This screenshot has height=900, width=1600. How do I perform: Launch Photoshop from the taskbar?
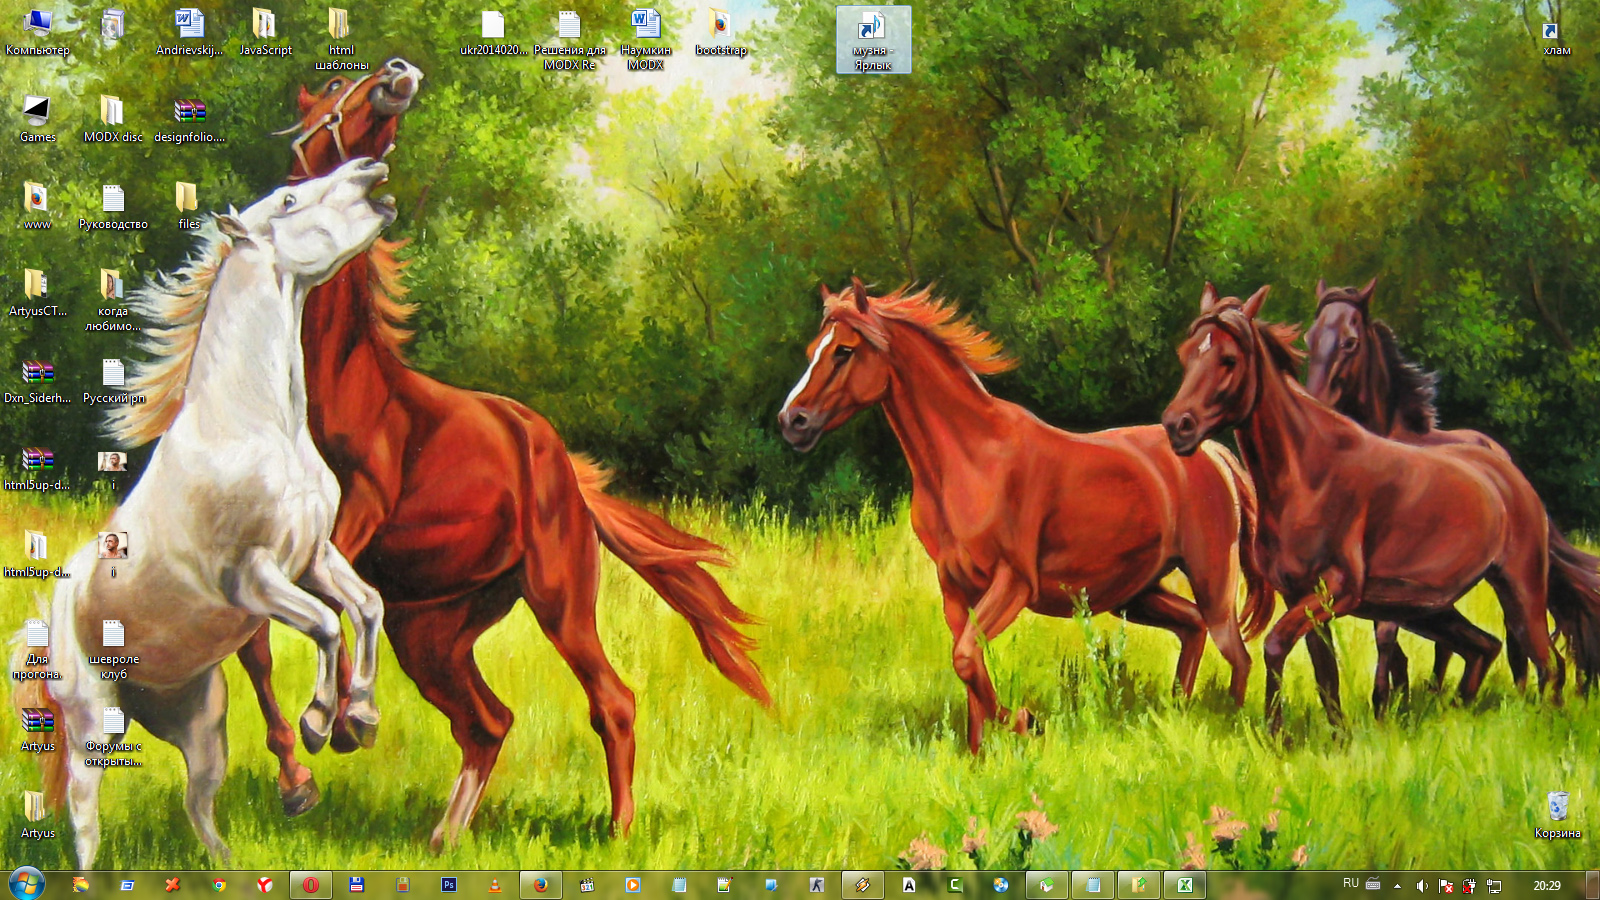[449, 885]
